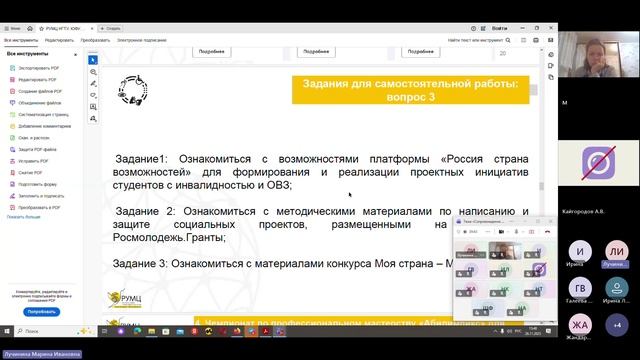Select the zoom magnifier tool
Viewport: 640px width, 360px height.
(93, 72)
